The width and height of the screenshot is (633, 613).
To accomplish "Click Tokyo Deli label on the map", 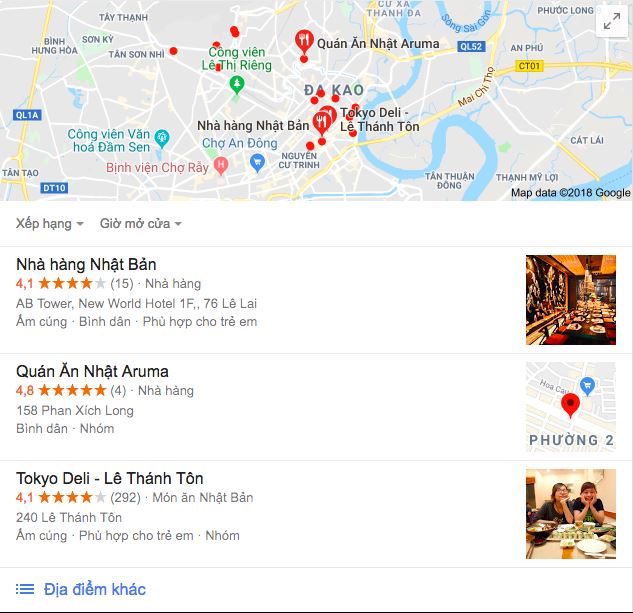I will (379, 120).
